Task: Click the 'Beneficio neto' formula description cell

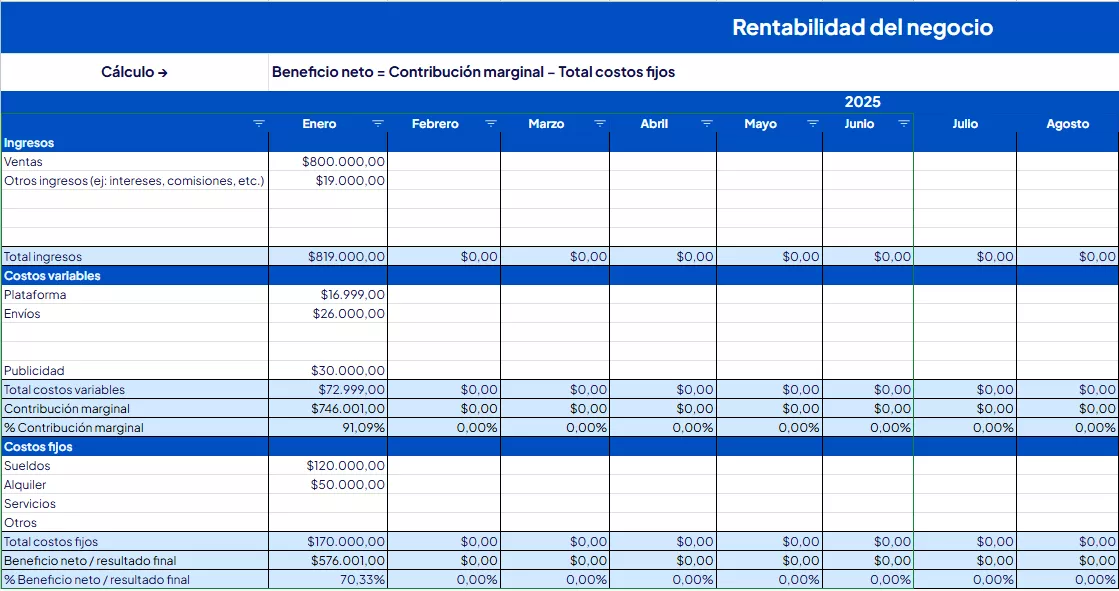Action: [473, 72]
